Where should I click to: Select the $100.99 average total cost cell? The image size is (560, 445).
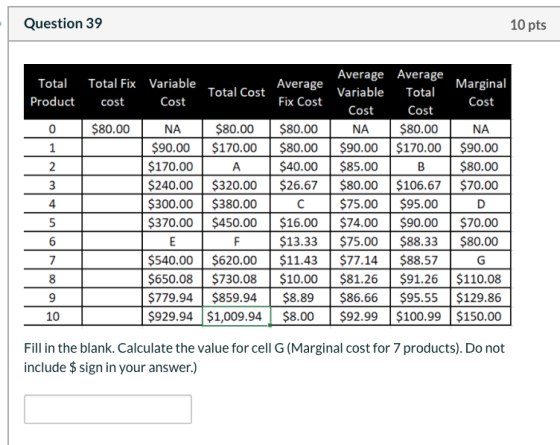pyautogui.click(x=421, y=316)
